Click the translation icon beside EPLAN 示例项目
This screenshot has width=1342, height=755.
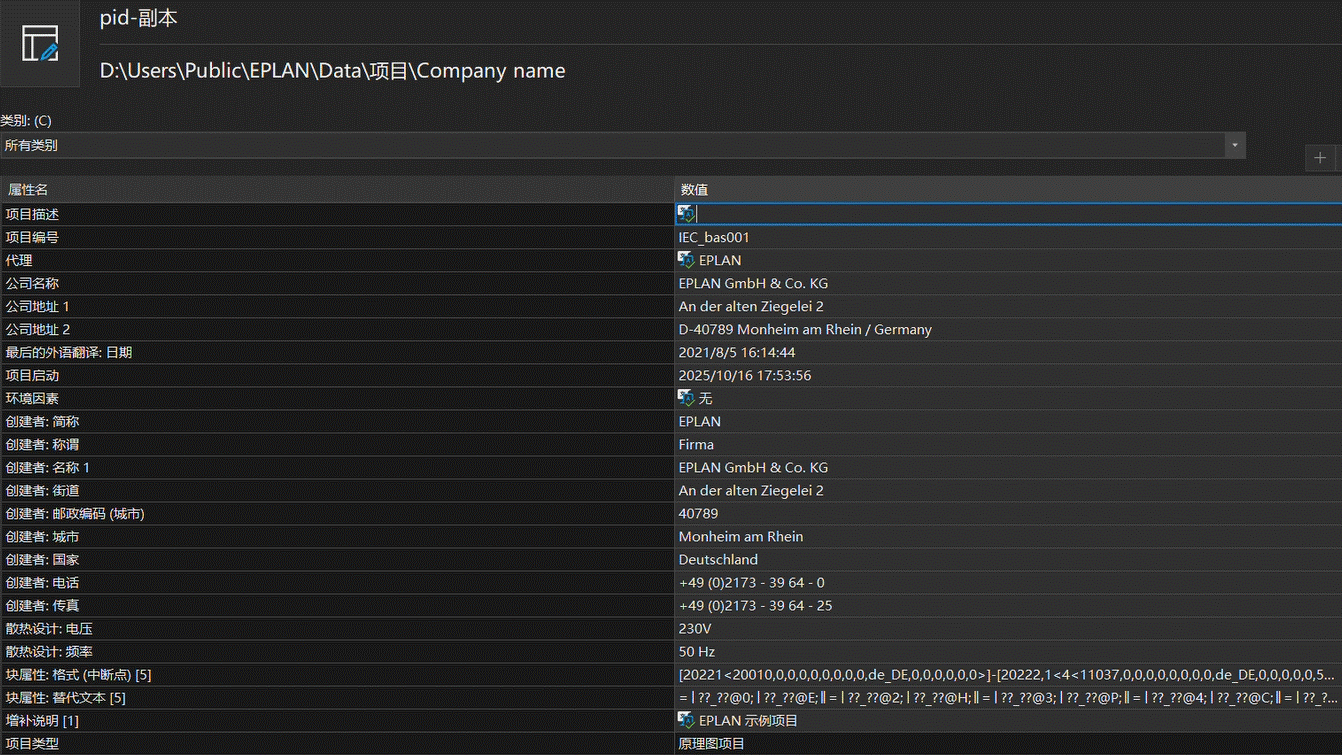[x=686, y=720]
